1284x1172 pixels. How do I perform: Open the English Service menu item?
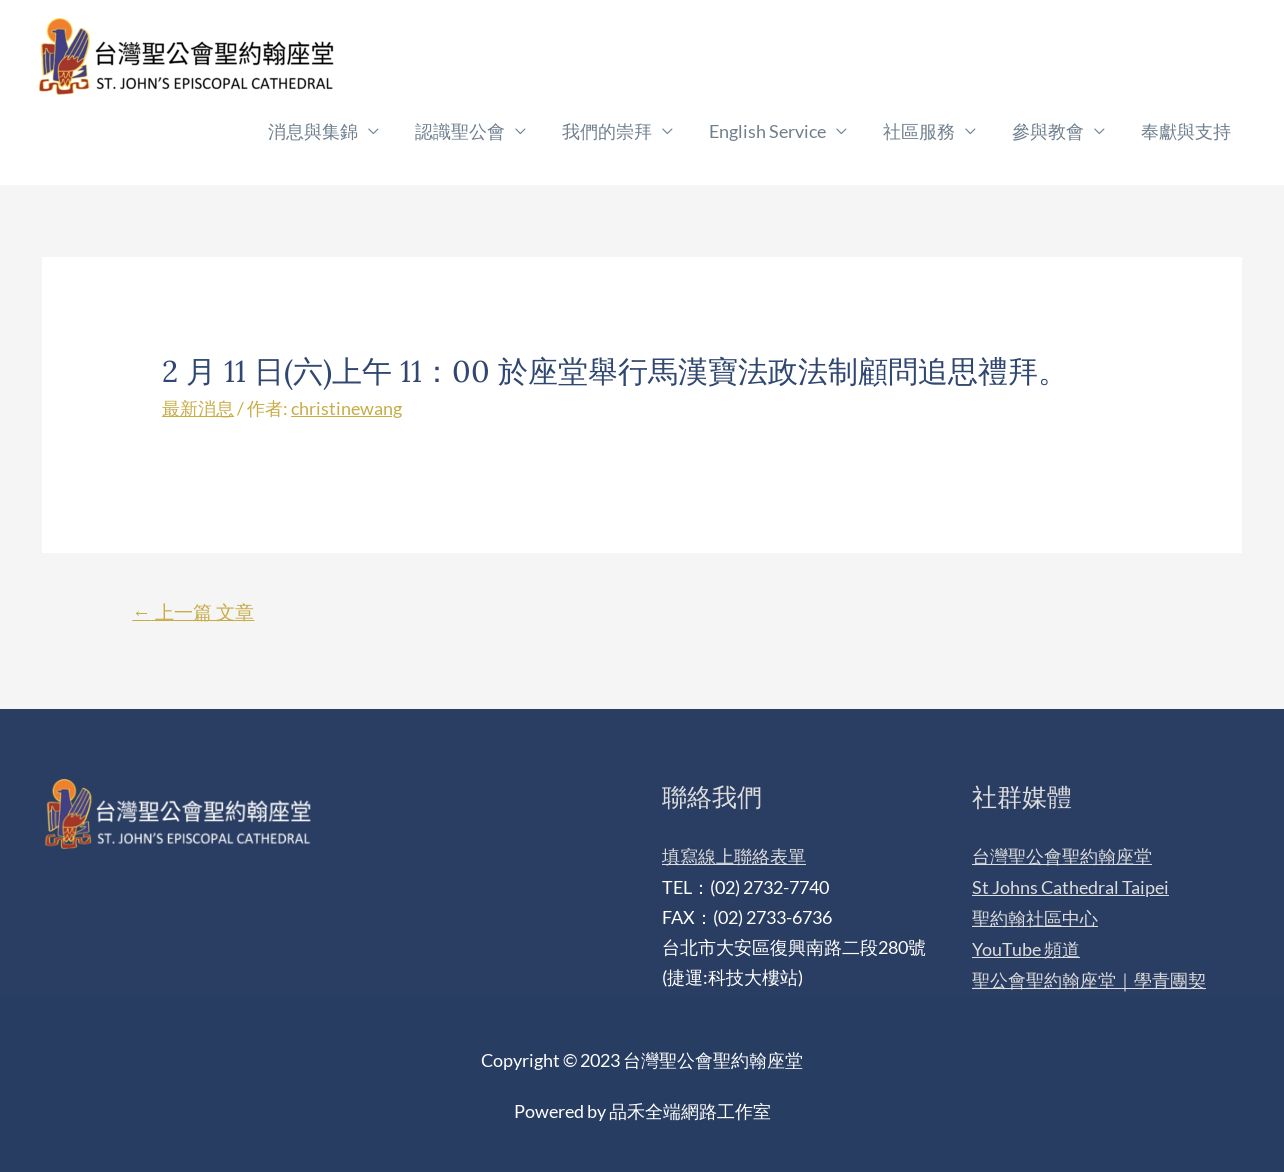[x=767, y=131]
